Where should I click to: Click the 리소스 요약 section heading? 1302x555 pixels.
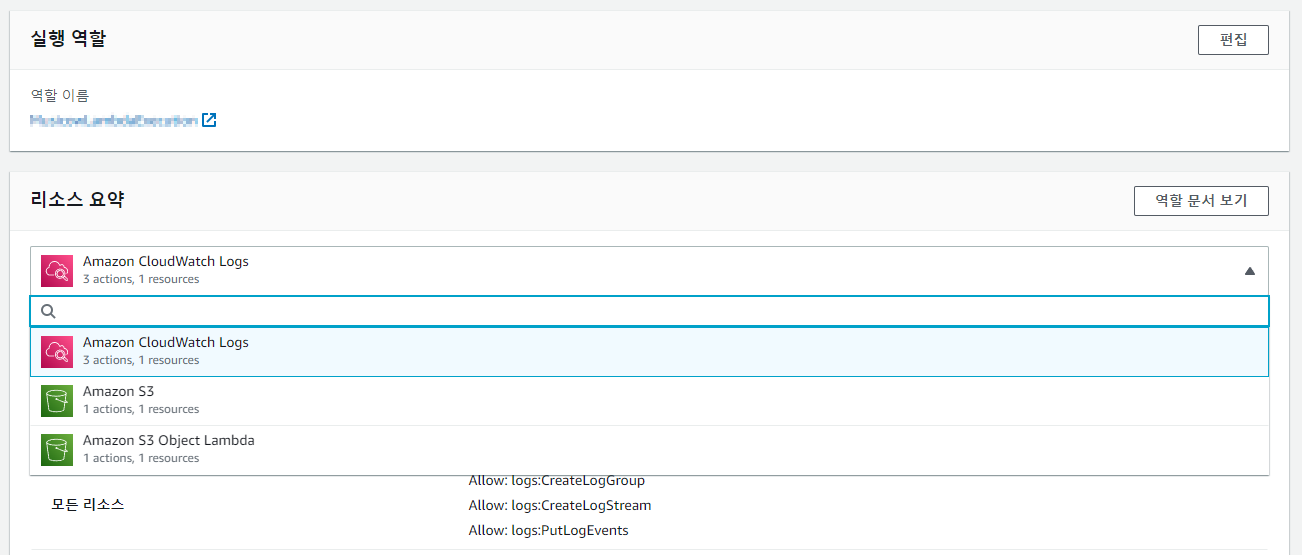[x=78, y=199]
